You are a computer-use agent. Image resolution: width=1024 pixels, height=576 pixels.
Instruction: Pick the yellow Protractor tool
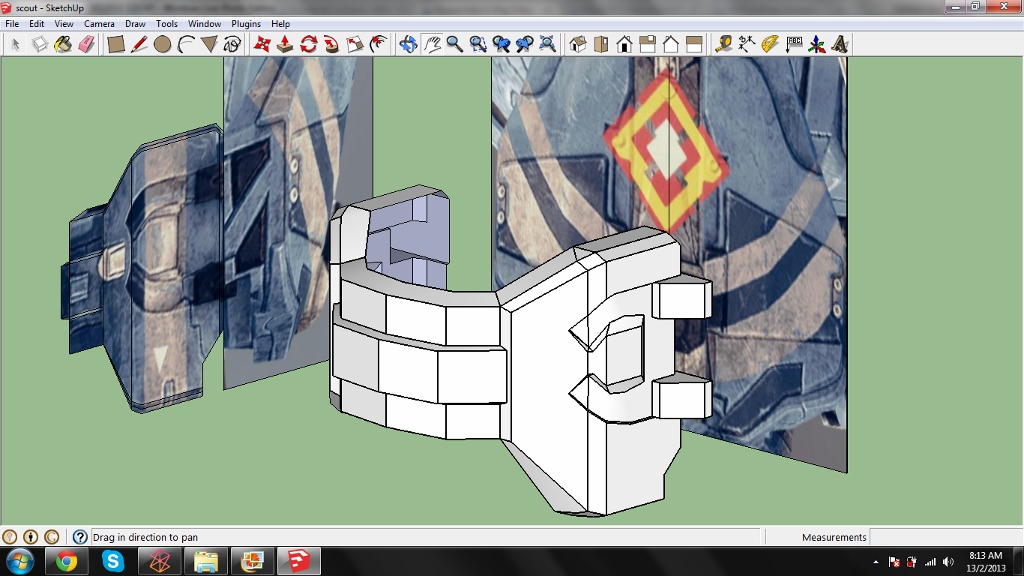pos(771,44)
